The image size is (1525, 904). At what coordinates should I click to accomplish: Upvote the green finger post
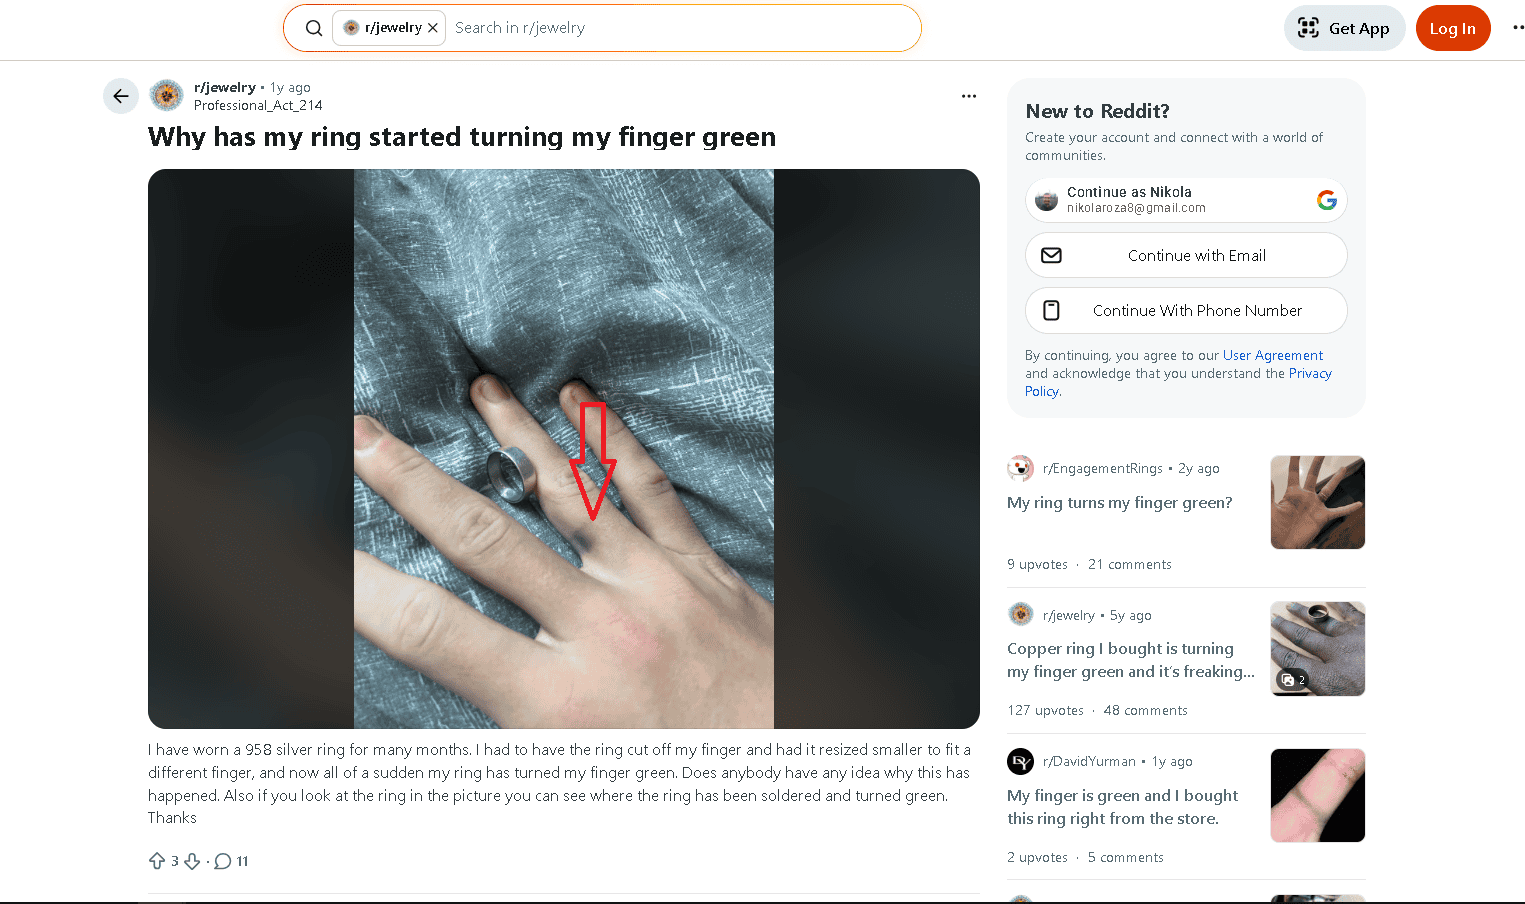click(157, 861)
